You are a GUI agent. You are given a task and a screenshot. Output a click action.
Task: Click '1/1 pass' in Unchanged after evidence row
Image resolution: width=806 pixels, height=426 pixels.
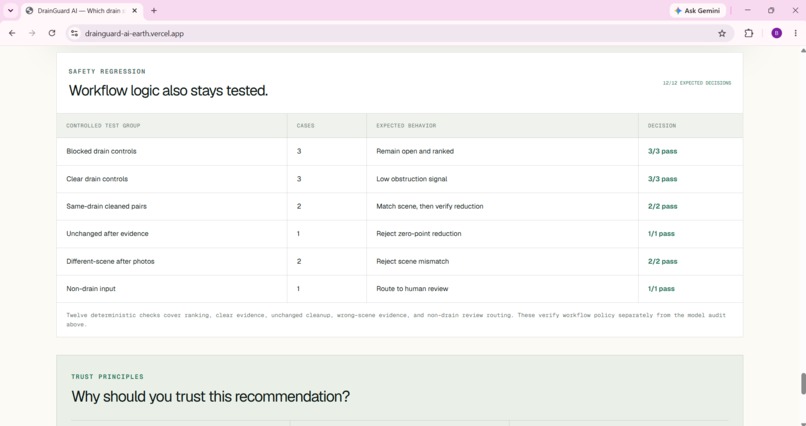(x=661, y=233)
